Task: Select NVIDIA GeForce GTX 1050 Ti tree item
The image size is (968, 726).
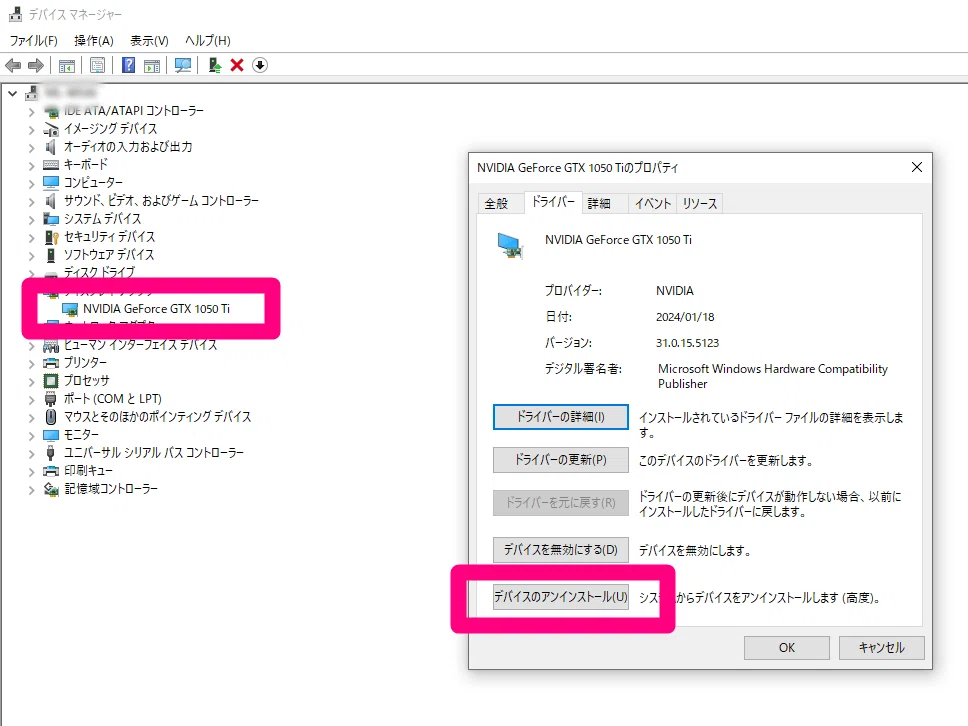Action: coord(156,309)
